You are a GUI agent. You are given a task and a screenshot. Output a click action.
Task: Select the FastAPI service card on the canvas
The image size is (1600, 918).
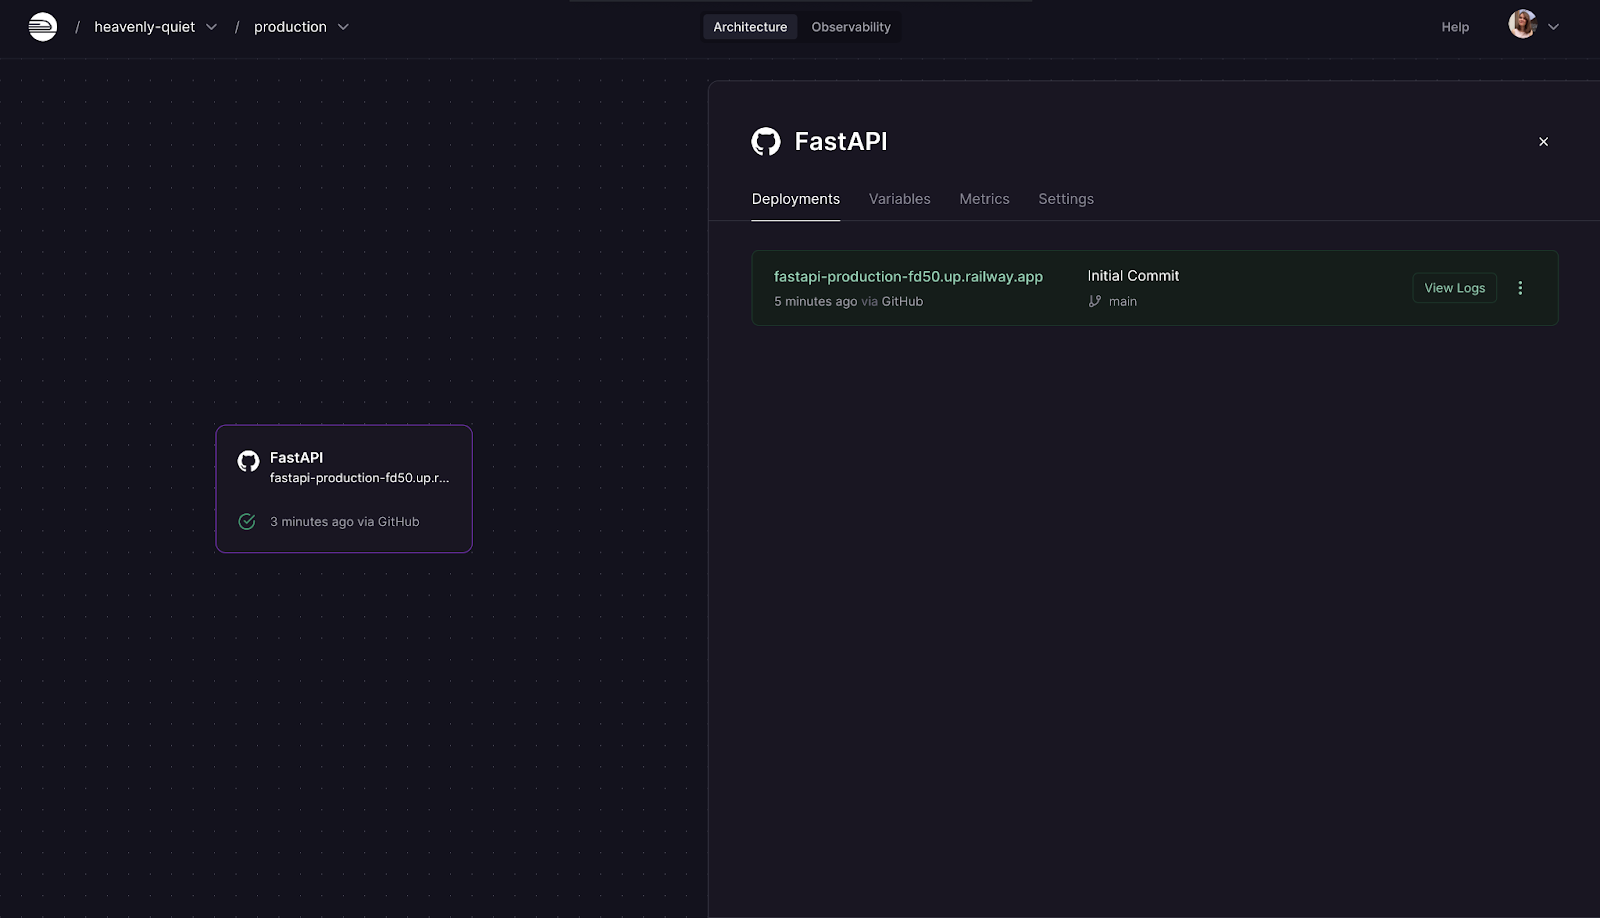coord(344,489)
